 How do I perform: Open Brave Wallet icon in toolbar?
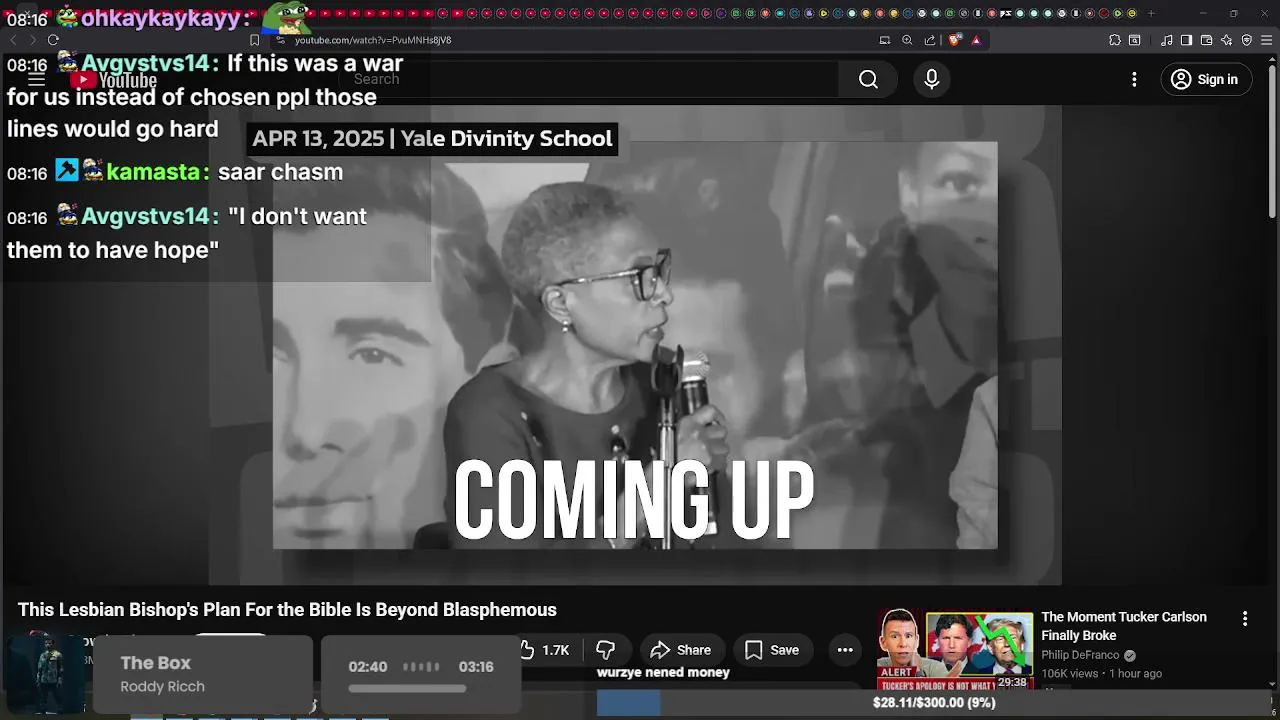point(1206,40)
